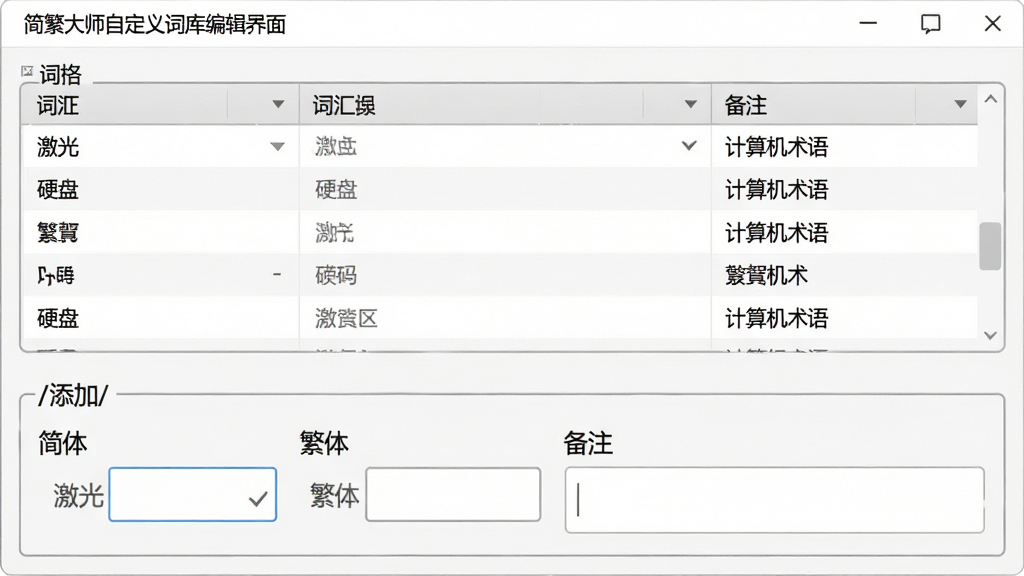Focus the large 备注 text box at the bottom

(775, 500)
